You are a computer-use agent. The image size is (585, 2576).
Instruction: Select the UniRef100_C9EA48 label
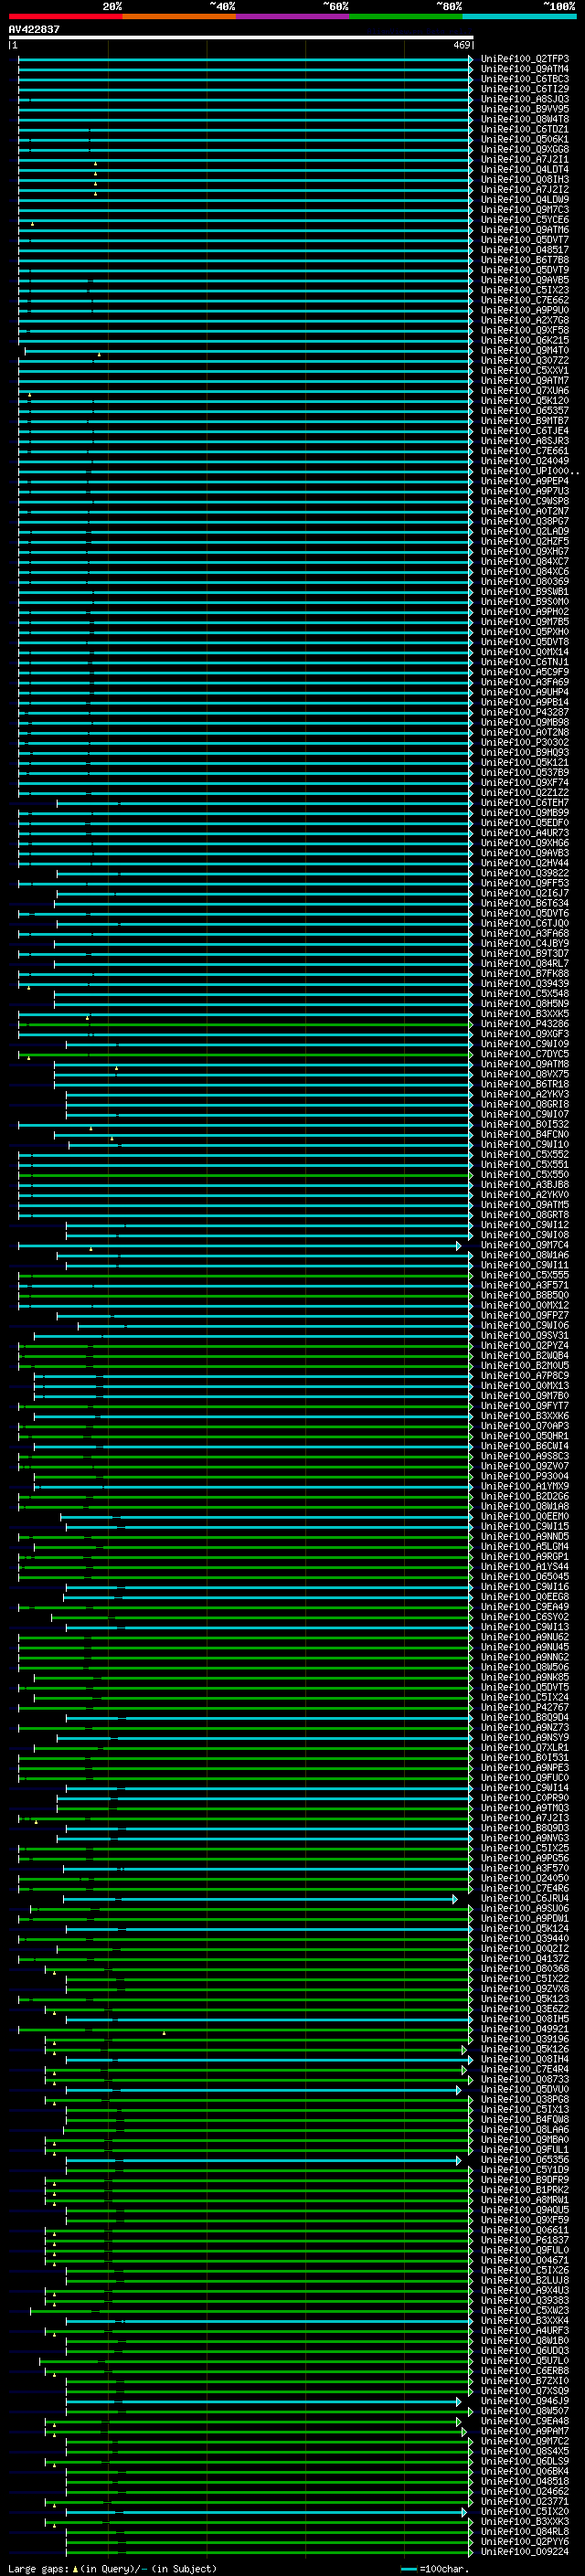(x=525, y=2421)
